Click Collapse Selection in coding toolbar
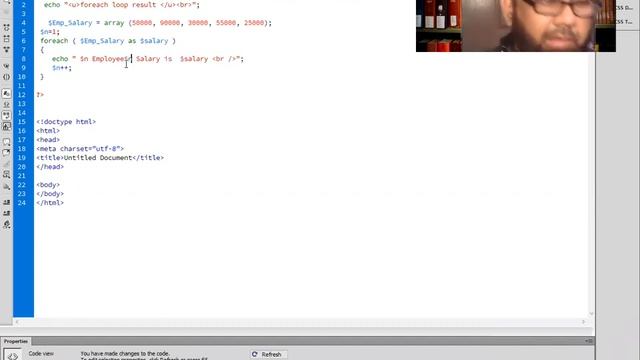The height and width of the screenshot is (360, 640). click(x=7, y=39)
